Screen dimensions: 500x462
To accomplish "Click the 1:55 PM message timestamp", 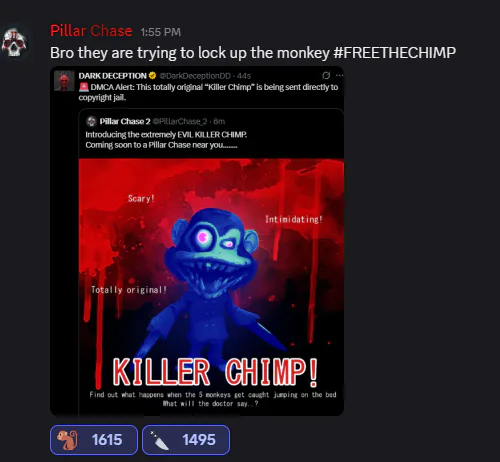I will pos(161,32).
